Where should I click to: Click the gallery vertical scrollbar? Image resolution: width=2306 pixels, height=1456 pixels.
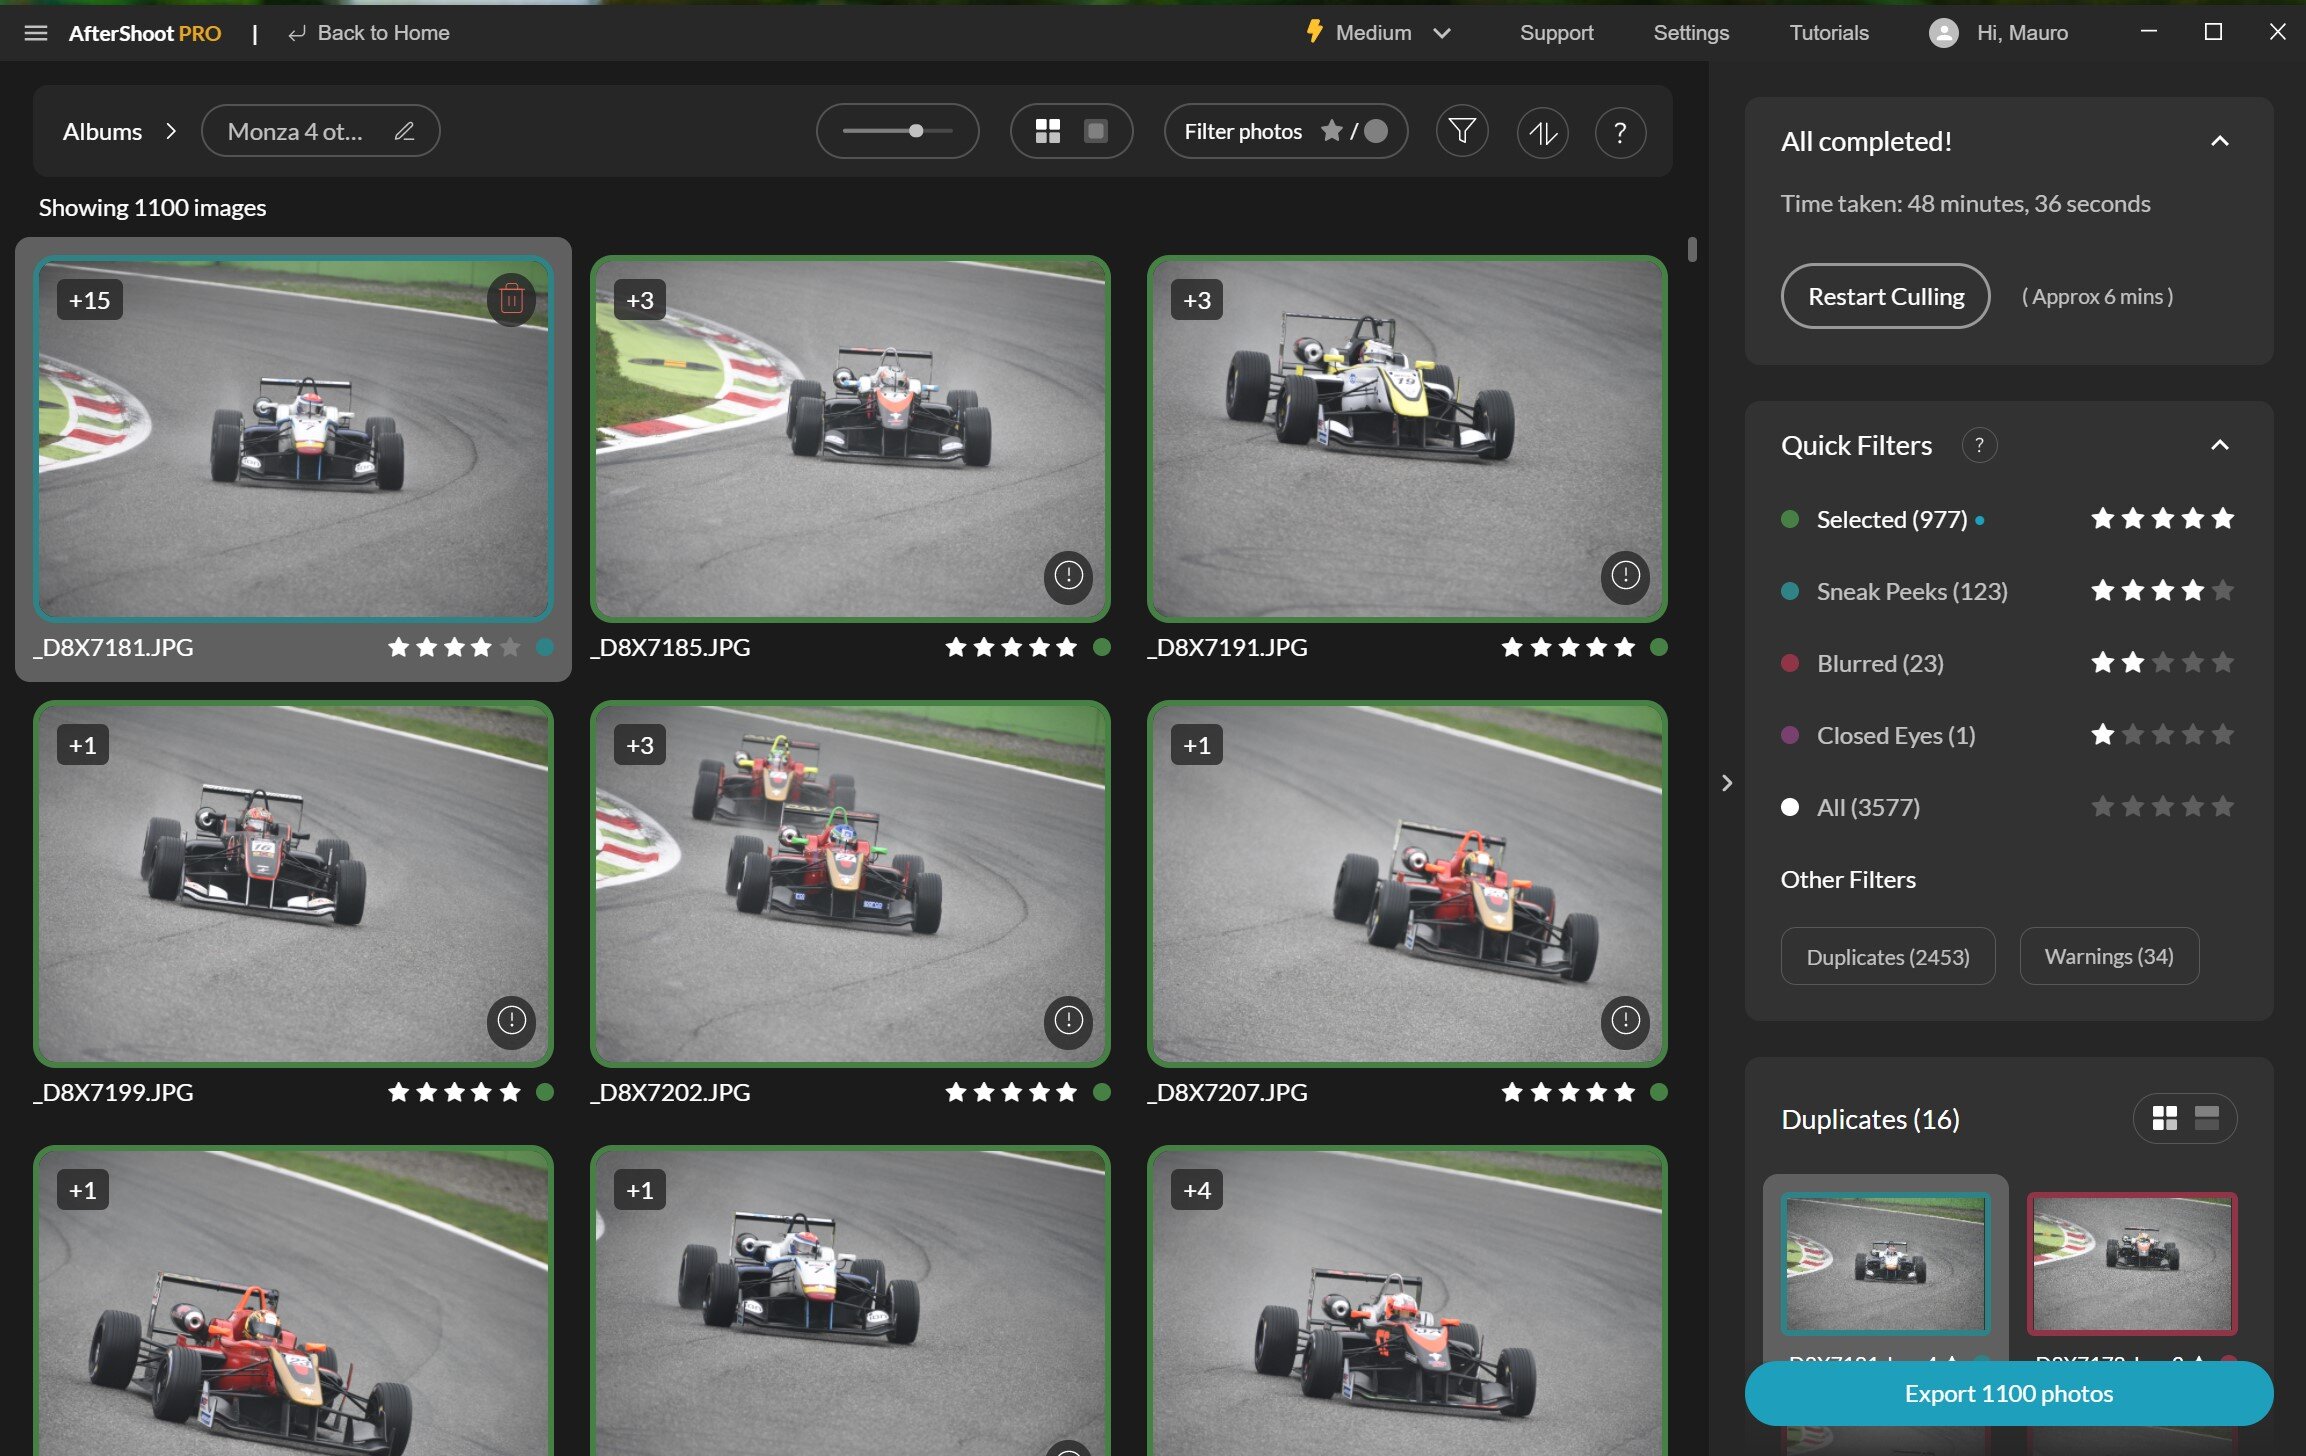coord(1691,248)
